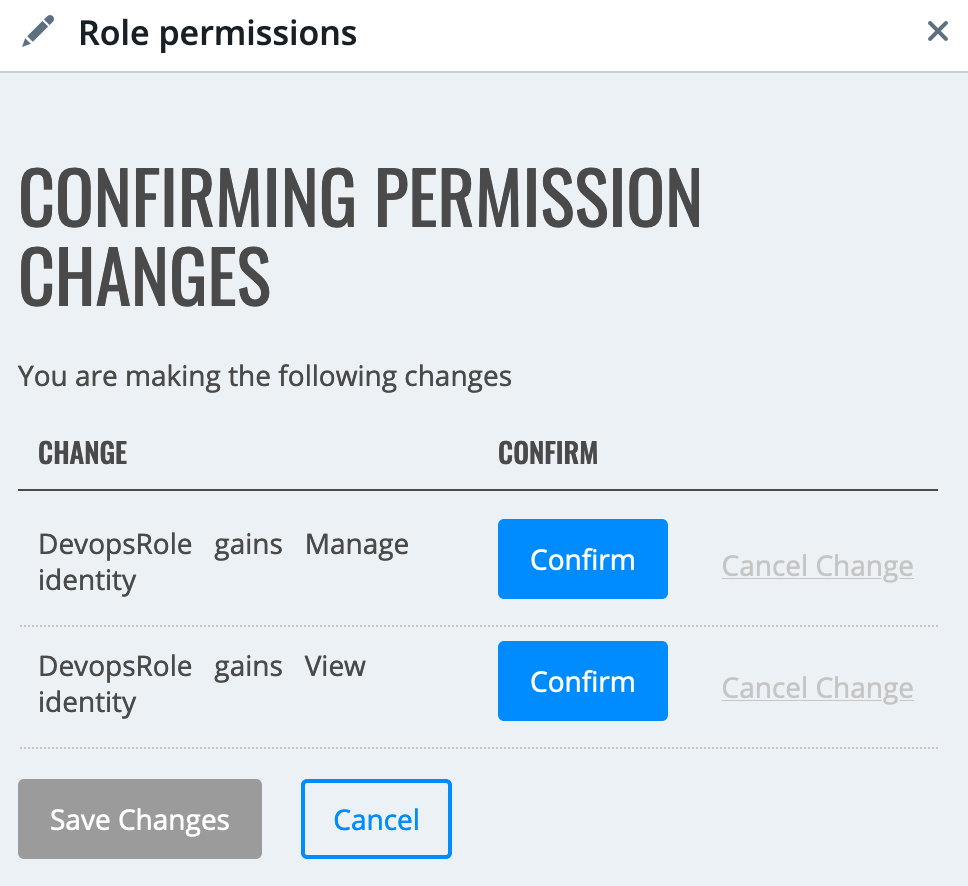Image resolution: width=968 pixels, height=886 pixels.
Task: Click the word View in second change row
Action: tap(335, 667)
